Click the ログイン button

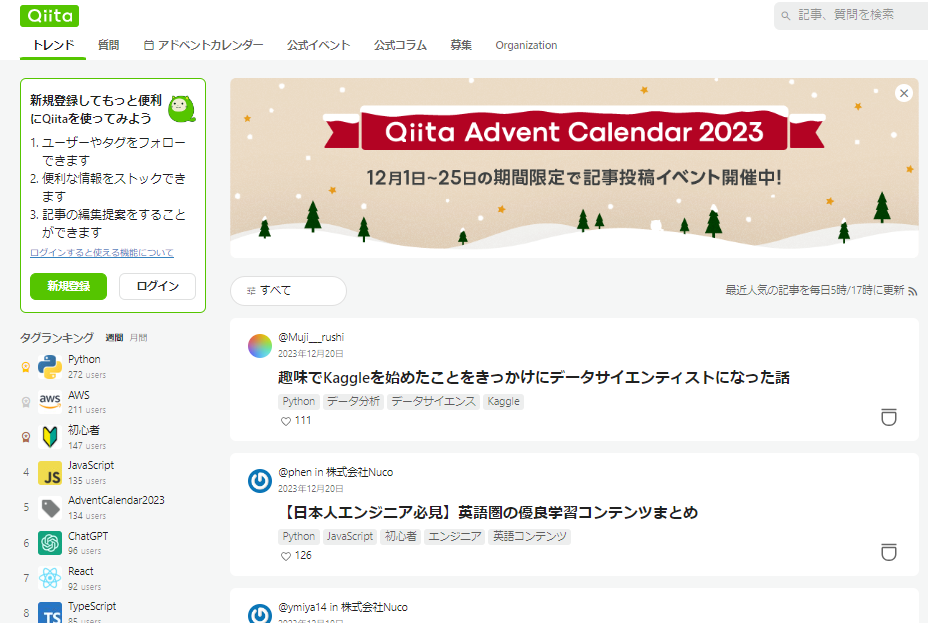tap(157, 286)
